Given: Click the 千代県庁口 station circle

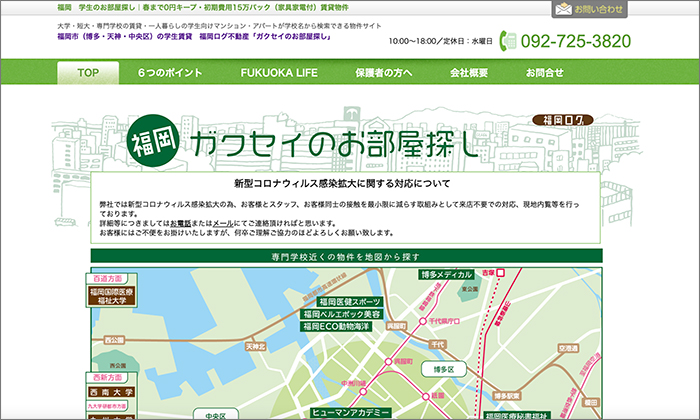Looking at the screenshot, I should 422,321.
